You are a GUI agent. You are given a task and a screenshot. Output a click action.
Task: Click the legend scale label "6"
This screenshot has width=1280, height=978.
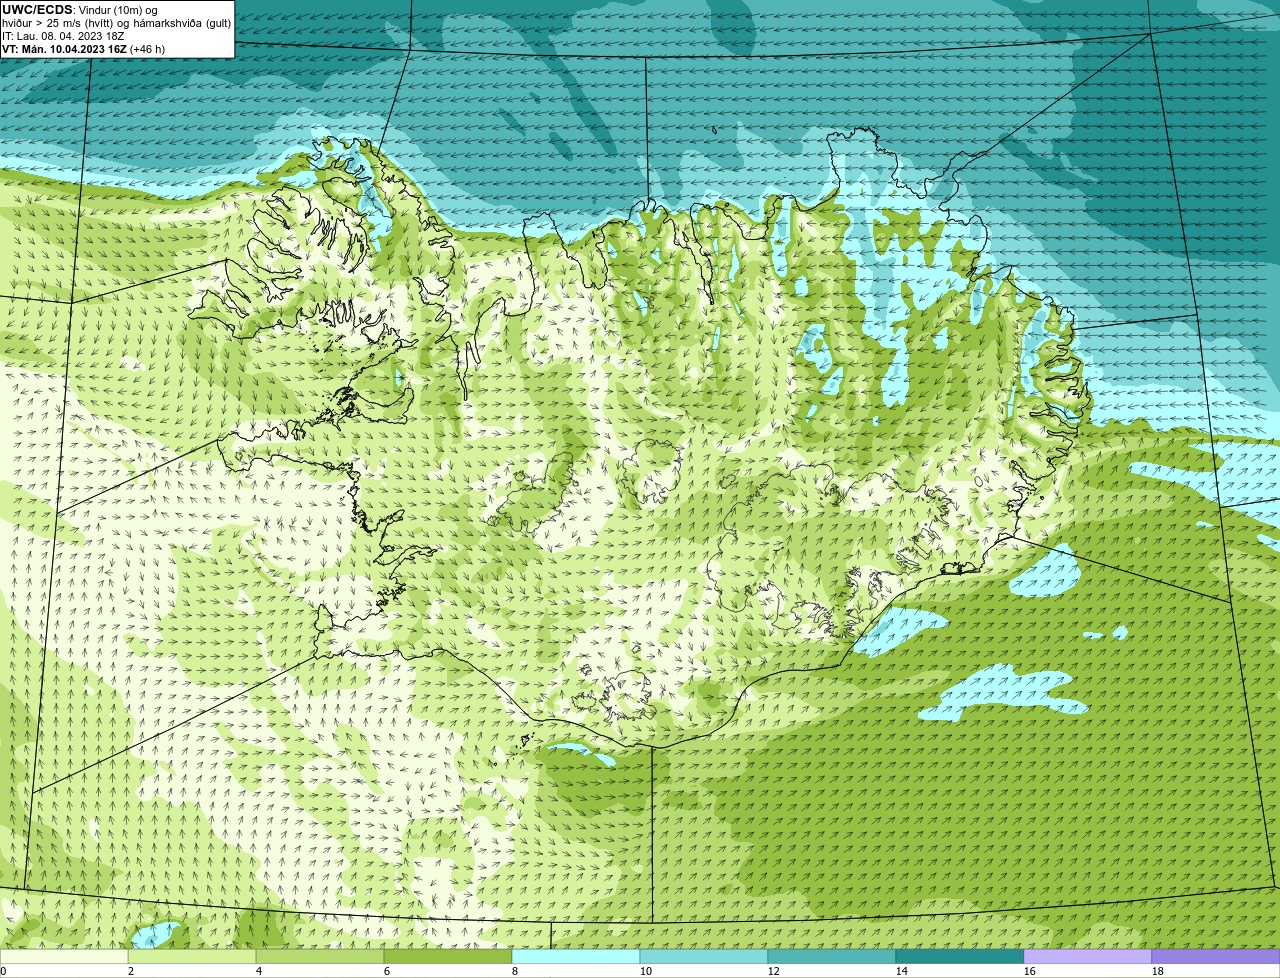387,971
